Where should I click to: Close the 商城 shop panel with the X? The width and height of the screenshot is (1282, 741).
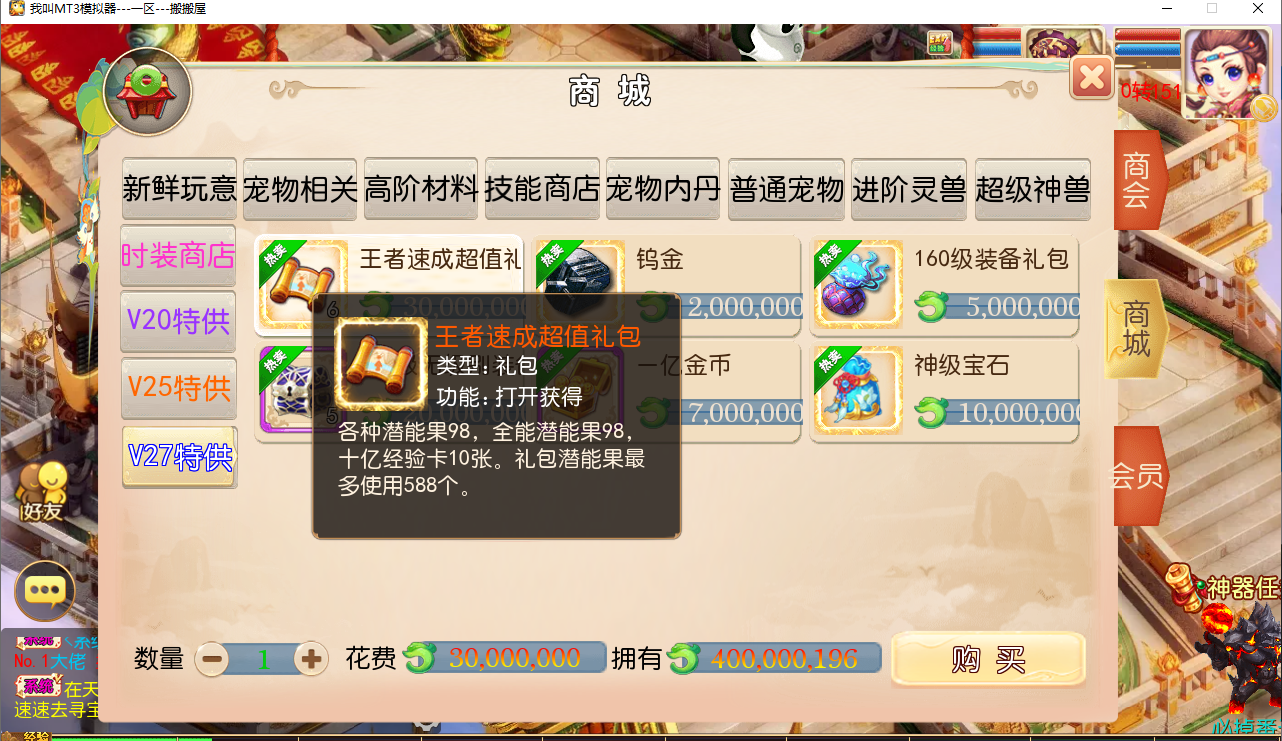click(x=1092, y=77)
